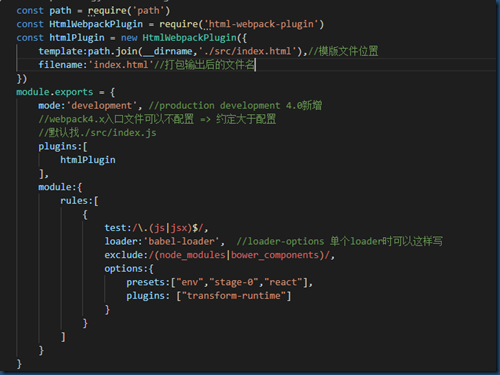Click comment containing './src/index.js'
500x375 pixels.
click(x=97, y=133)
